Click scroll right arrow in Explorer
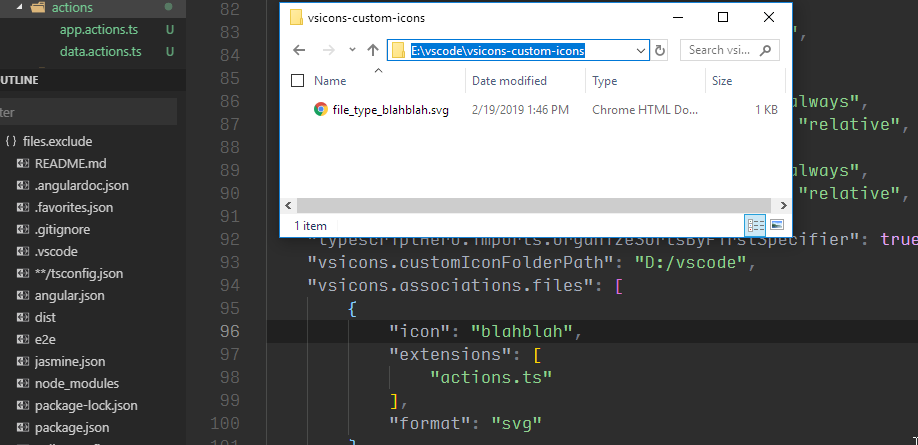918x445 pixels. click(x=784, y=206)
